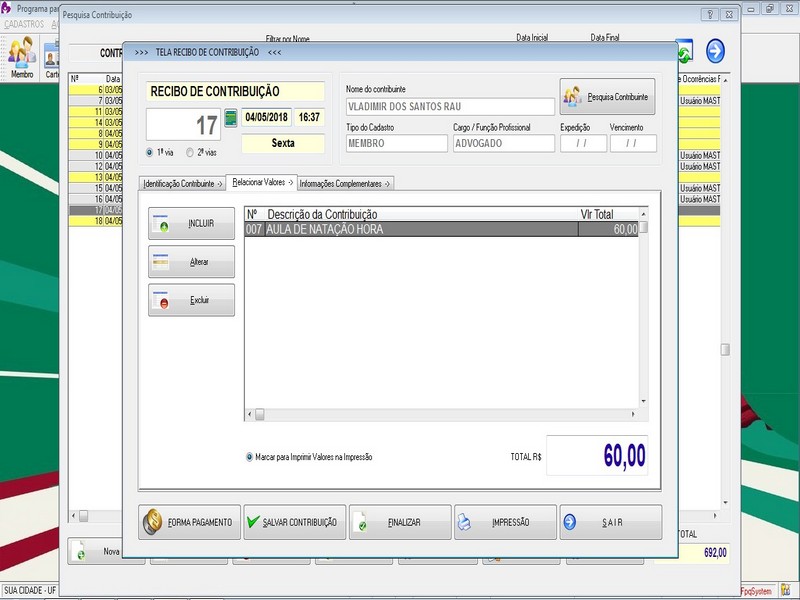Click FINALIZAR button
The width and height of the screenshot is (800, 600).
coord(400,522)
